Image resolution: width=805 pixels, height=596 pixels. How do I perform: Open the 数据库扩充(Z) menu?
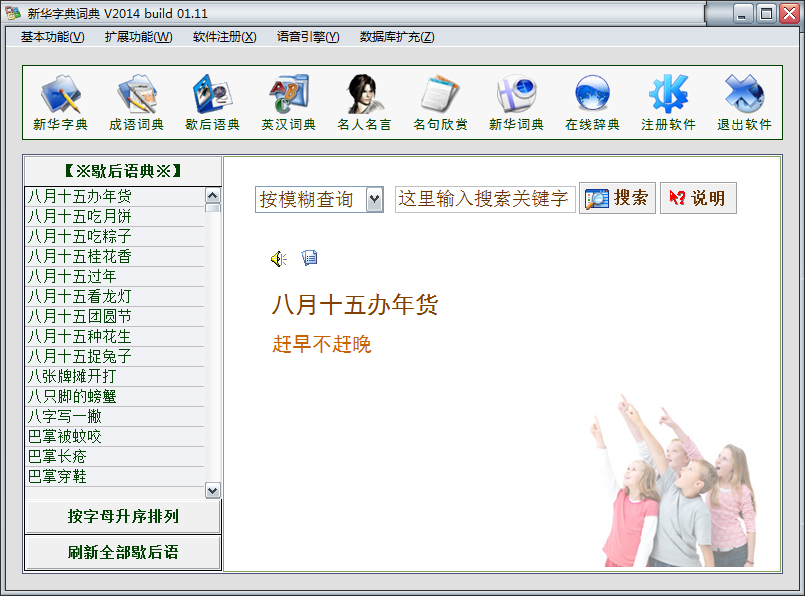pos(397,37)
